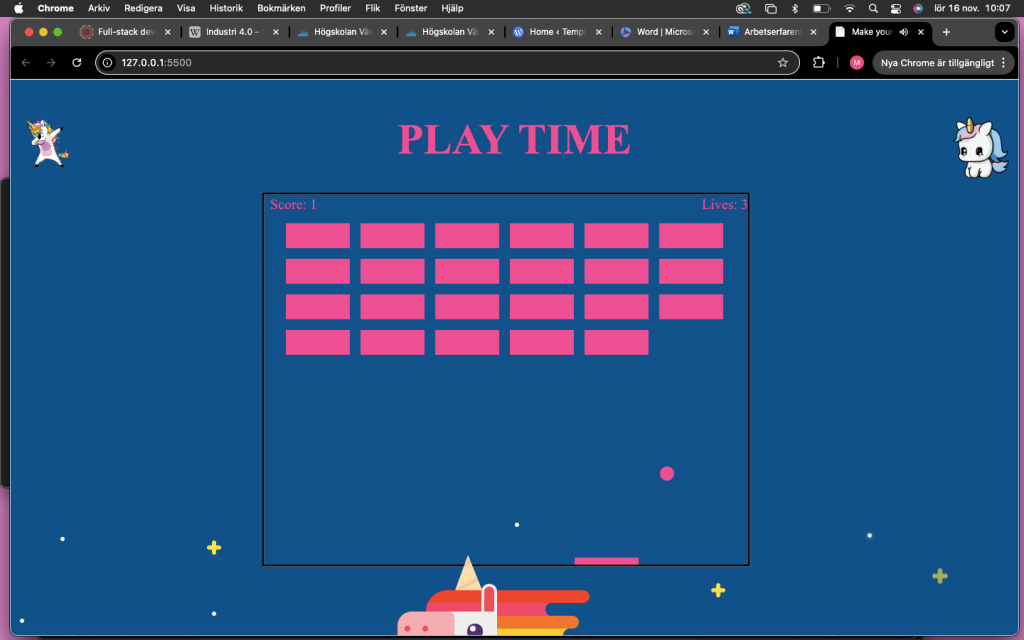Mute the audio on the playing tab
Viewport: 1024px width, 640px height.
coord(904,32)
